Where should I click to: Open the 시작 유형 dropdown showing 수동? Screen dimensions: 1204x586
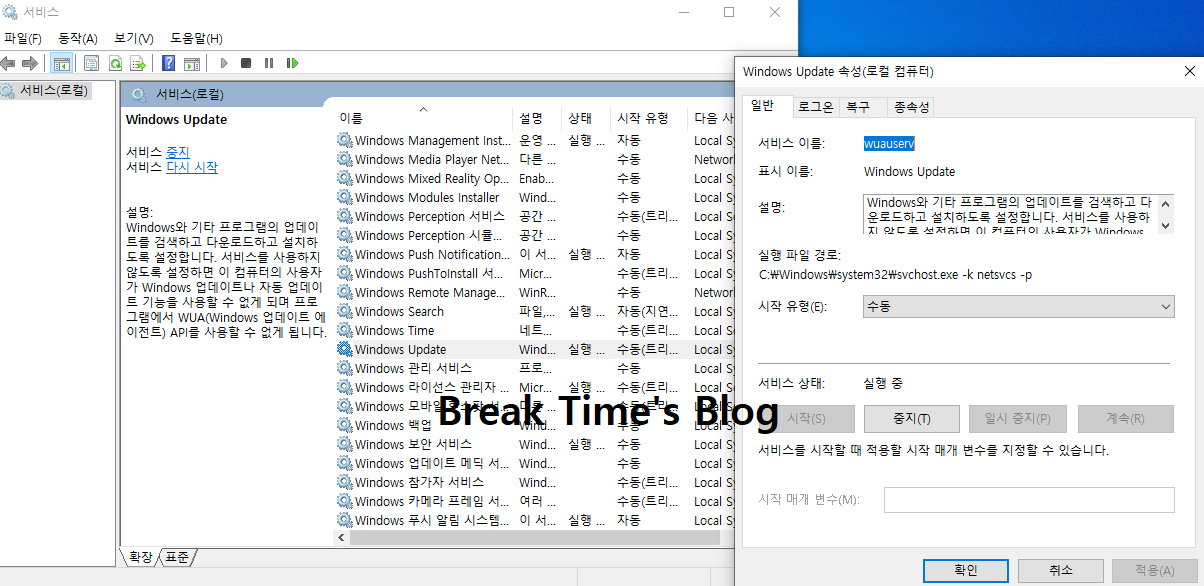(1019, 306)
